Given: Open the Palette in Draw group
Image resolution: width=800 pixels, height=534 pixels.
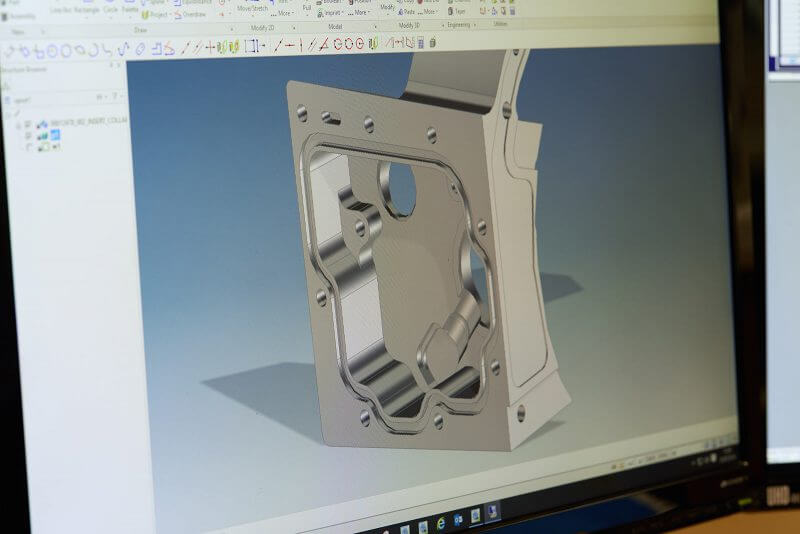Looking at the screenshot, I should (x=130, y=9).
